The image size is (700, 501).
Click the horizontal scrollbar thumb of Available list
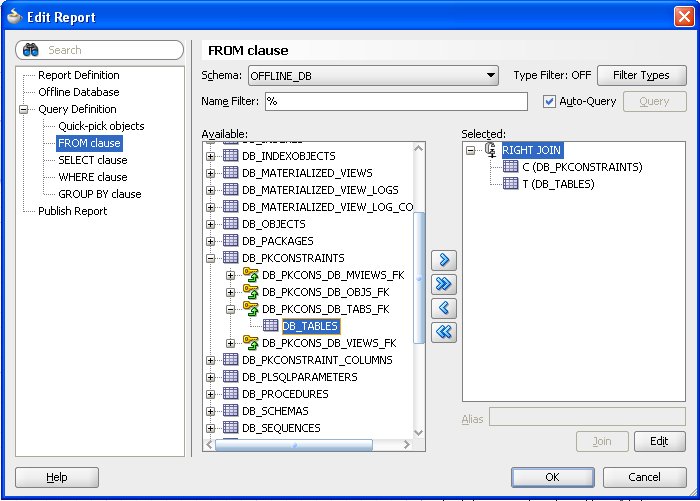(x=294, y=445)
